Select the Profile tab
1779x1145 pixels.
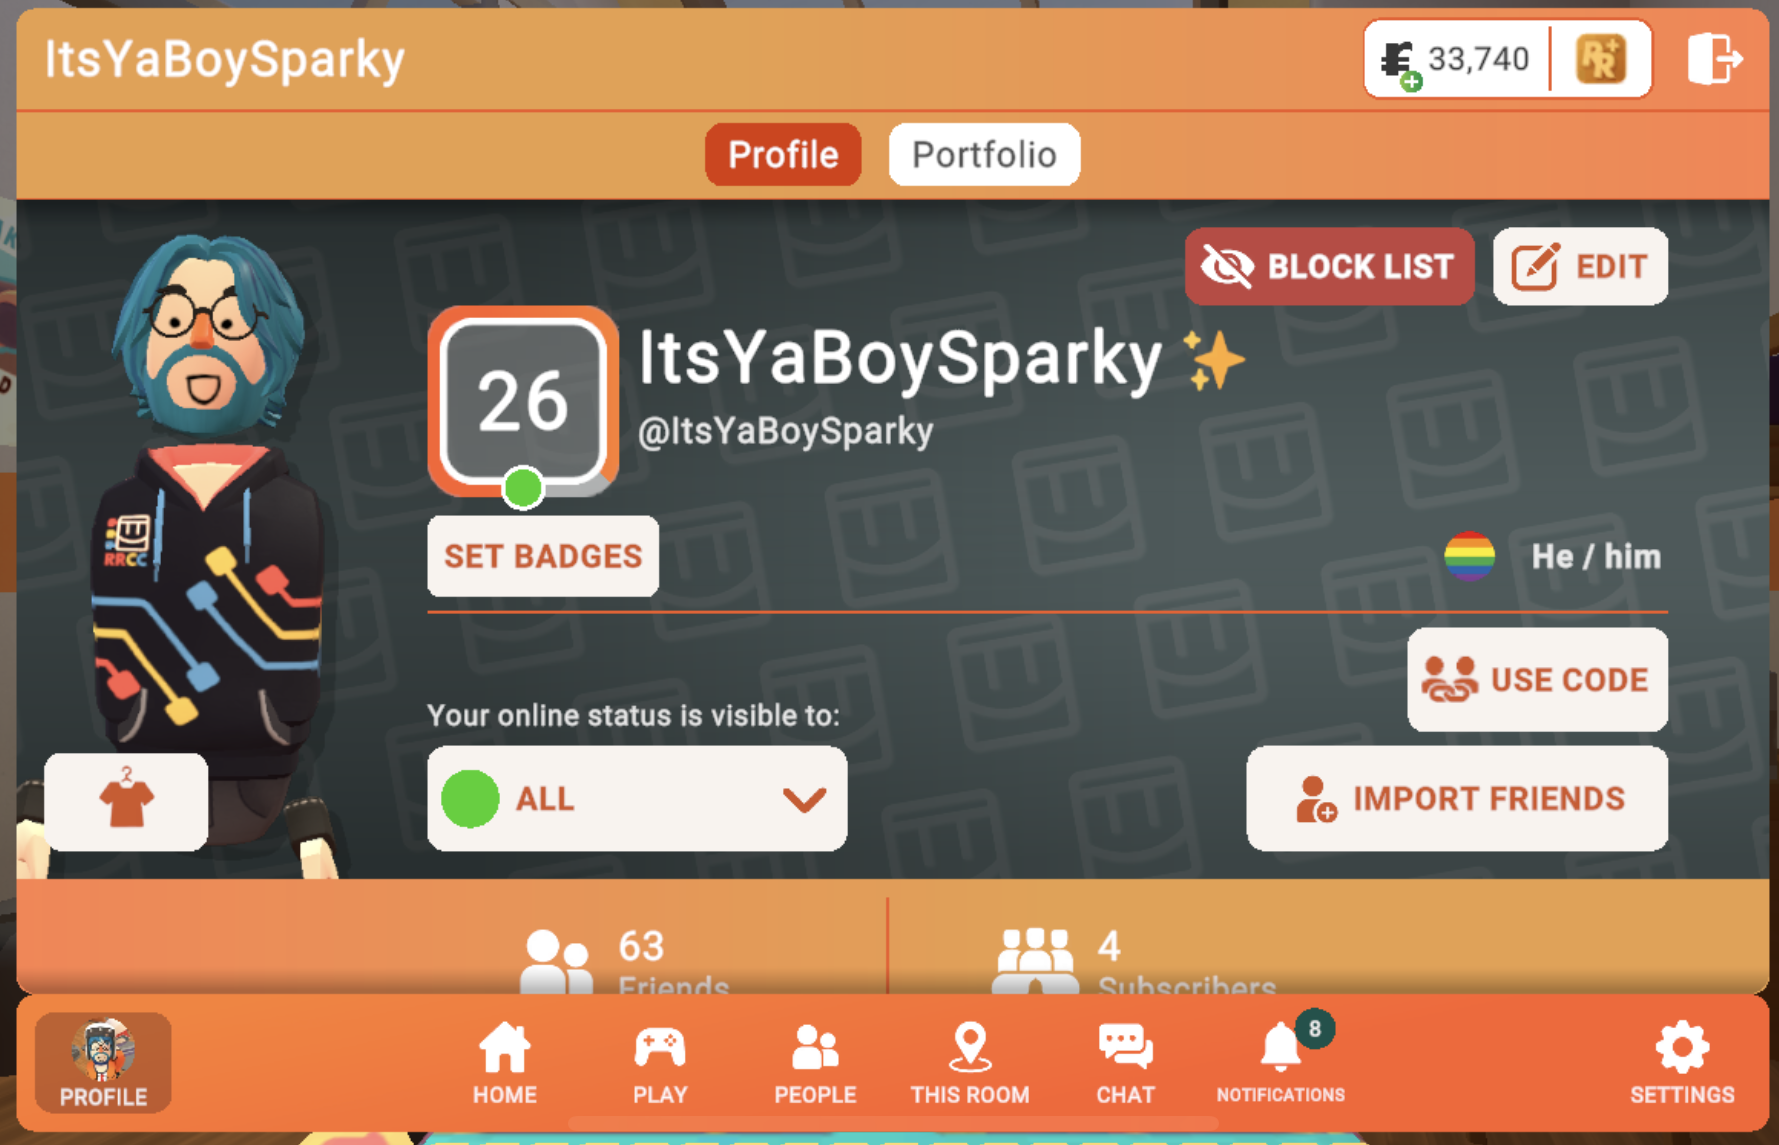coord(783,155)
